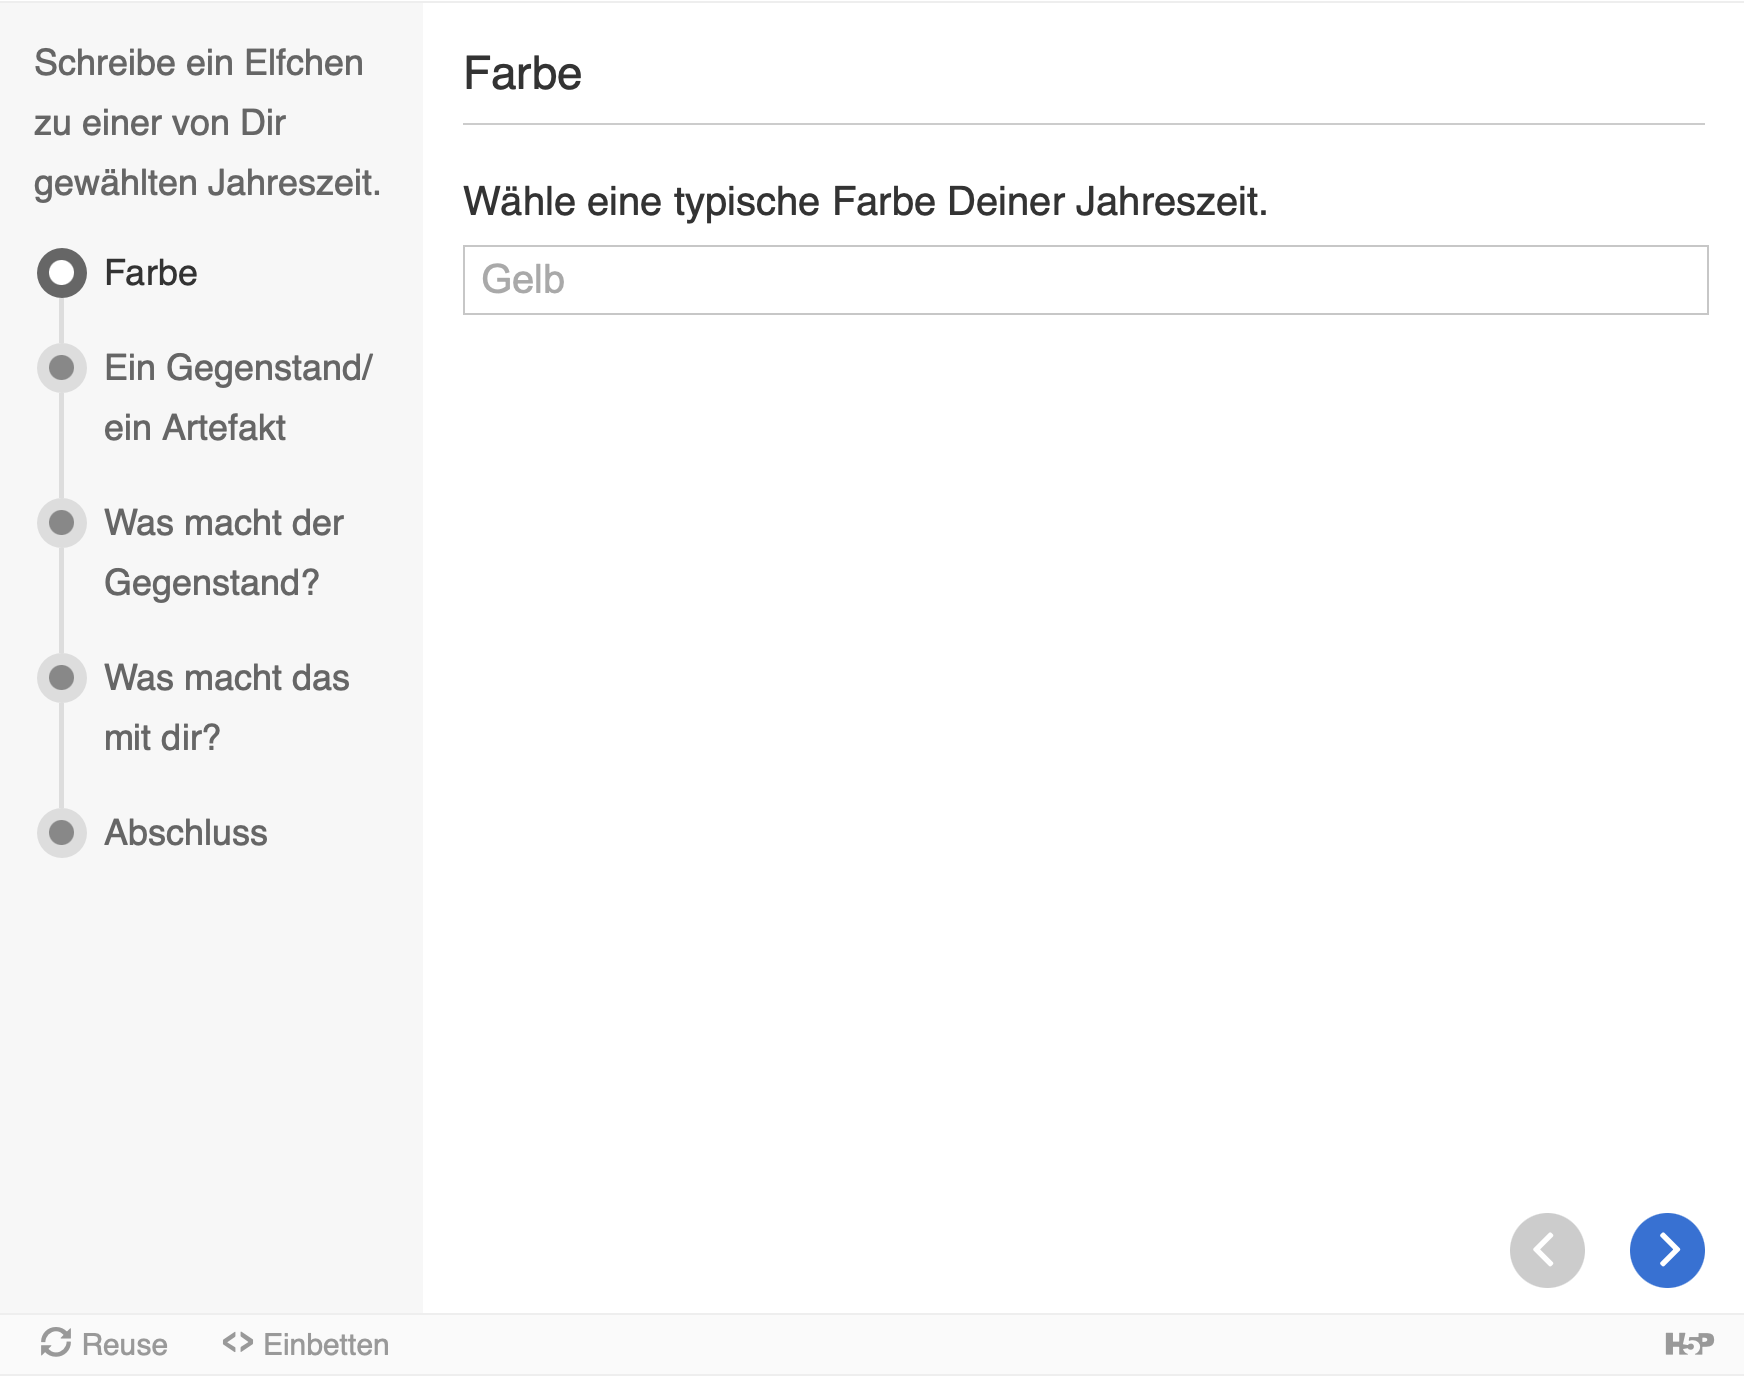Click the 'Ein Gegenstand/ ein Artefakt' step dot
The image size is (1744, 1377).
(x=62, y=368)
